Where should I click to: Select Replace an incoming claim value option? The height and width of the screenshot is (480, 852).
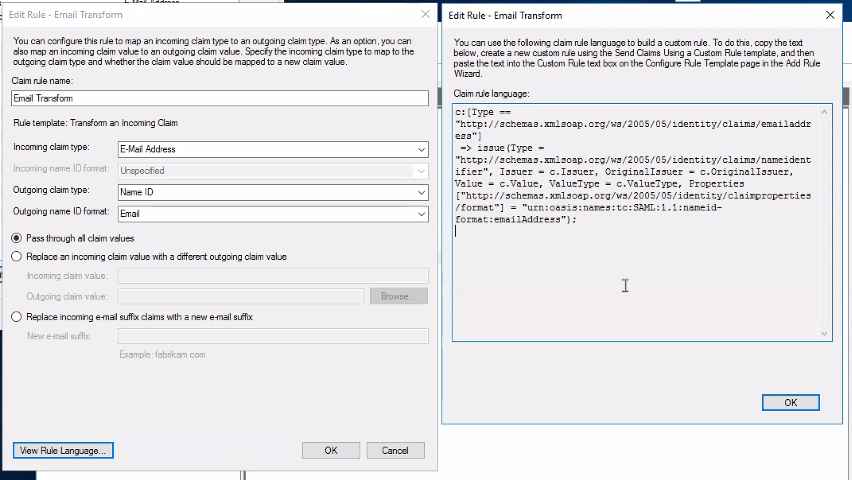tap(16, 257)
